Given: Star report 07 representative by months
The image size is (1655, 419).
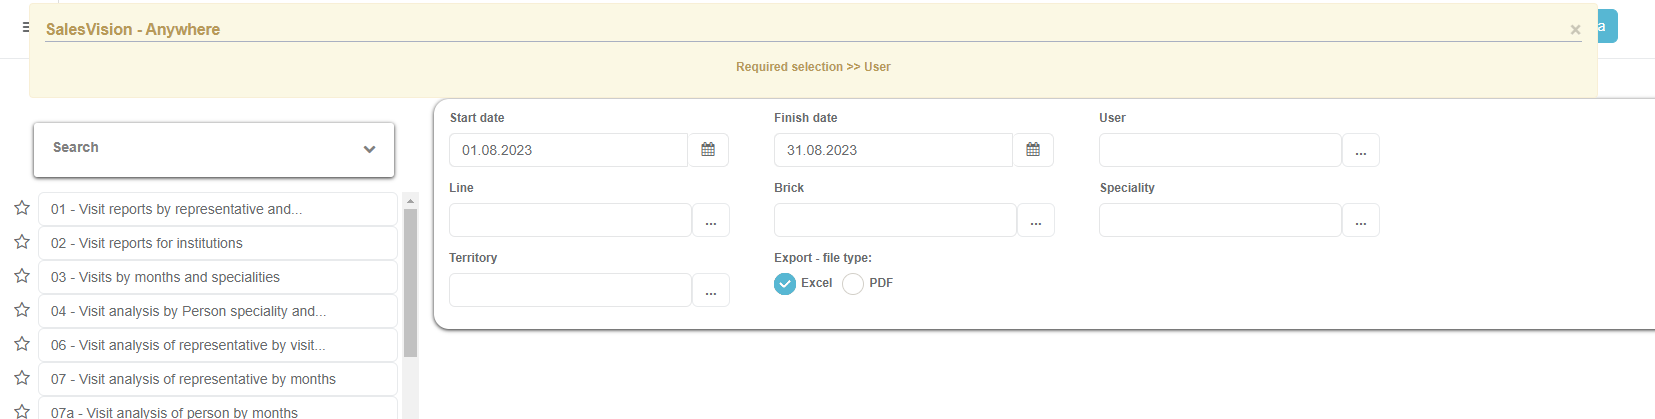Looking at the screenshot, I should tap(22, 378).
